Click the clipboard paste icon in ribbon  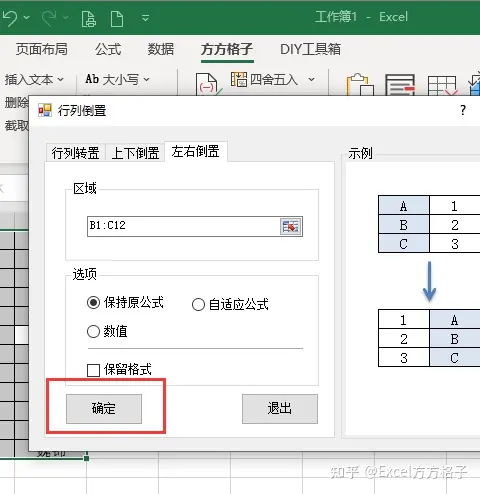coord(360,85)
